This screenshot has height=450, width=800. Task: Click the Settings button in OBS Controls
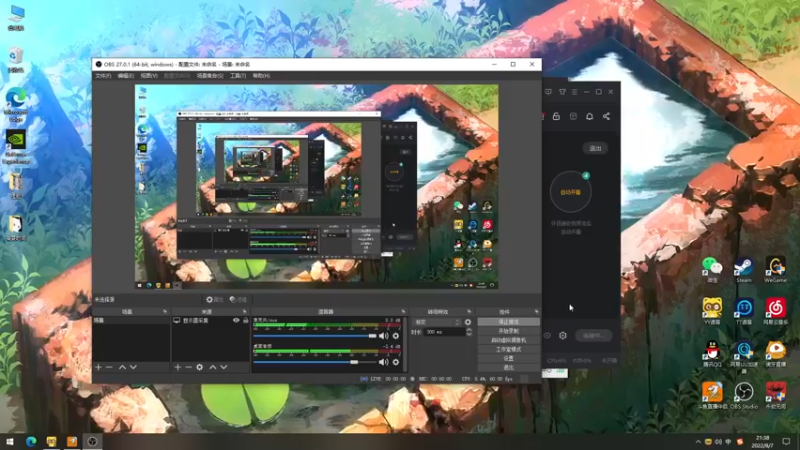[x=508, y=358]
